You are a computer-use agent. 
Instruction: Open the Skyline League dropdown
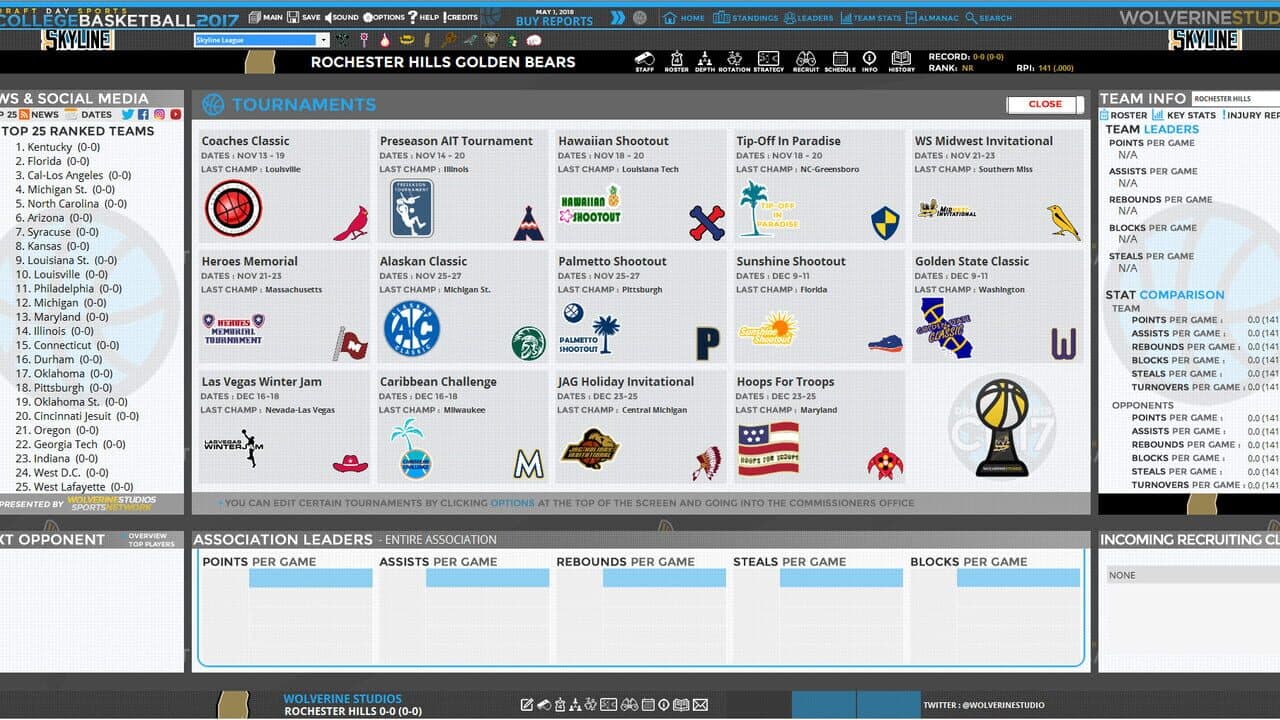(261, 40)
